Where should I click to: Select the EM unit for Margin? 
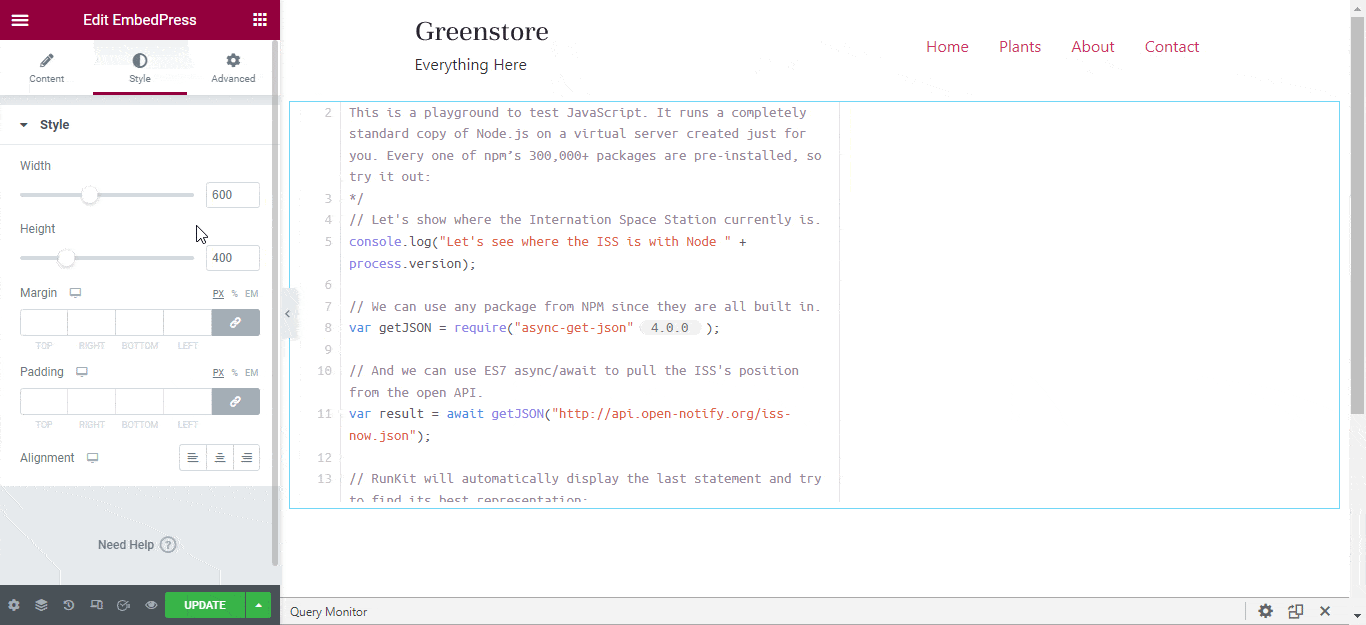(252, 294)
